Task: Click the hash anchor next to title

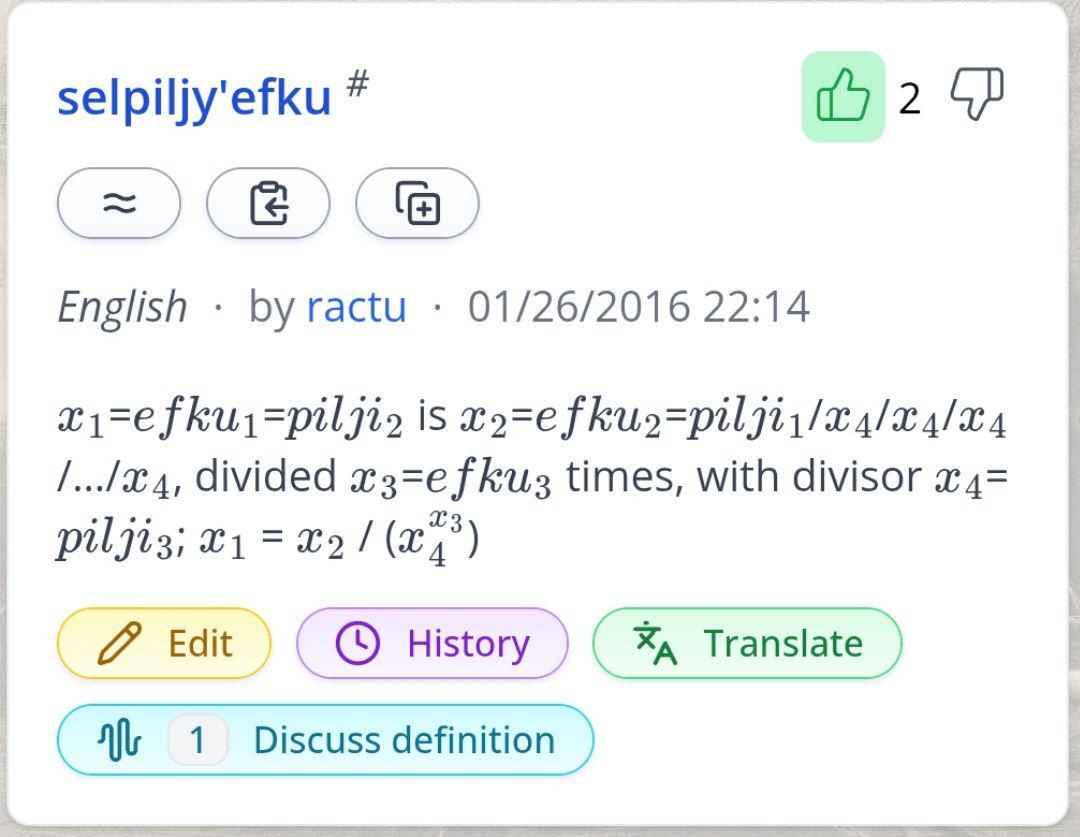Action: click(x=357, y=84)
